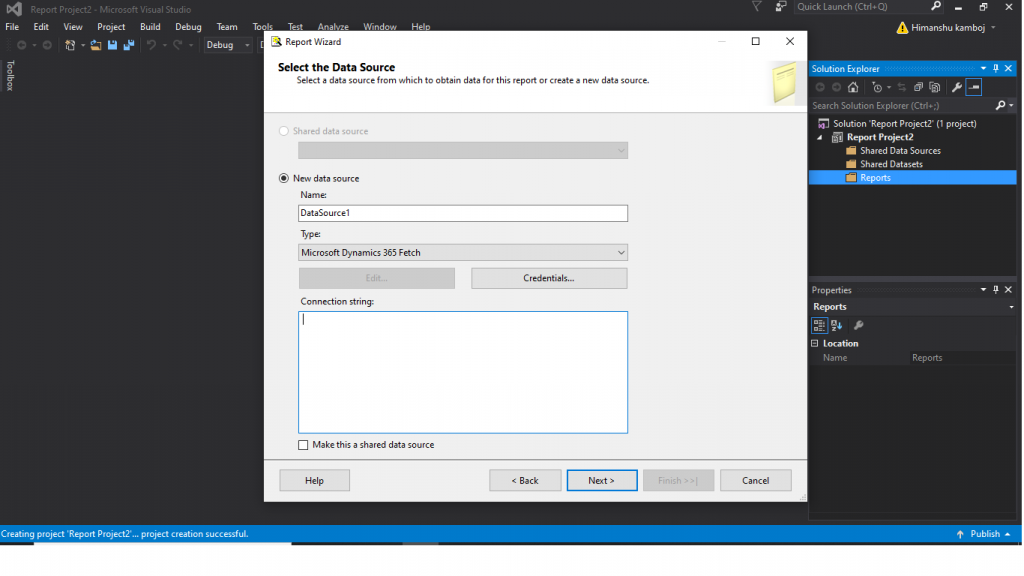Select Shared Datasets folder in Solution Explorer
Screen dimensions: 1024x576
tap(891, 164)
